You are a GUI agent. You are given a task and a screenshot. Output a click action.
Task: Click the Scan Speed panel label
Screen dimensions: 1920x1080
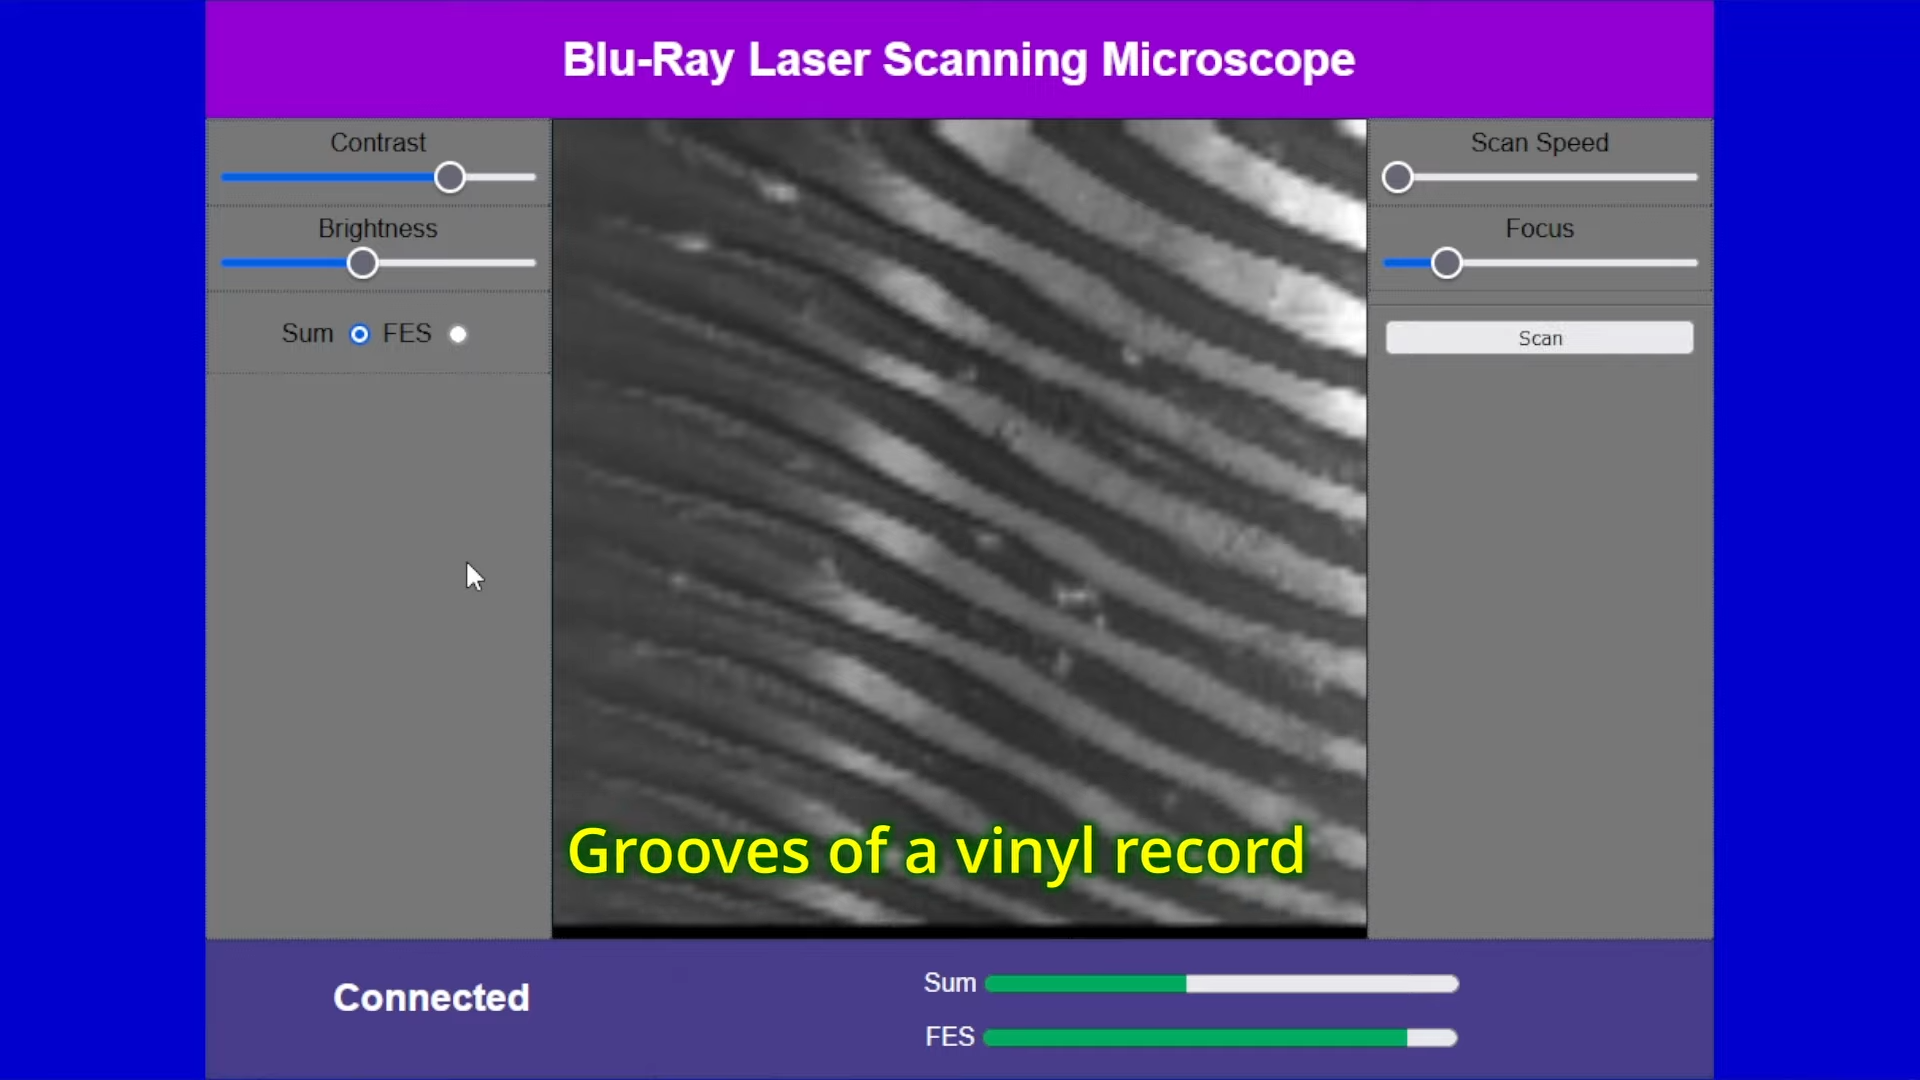click(x=1538, y=142)
